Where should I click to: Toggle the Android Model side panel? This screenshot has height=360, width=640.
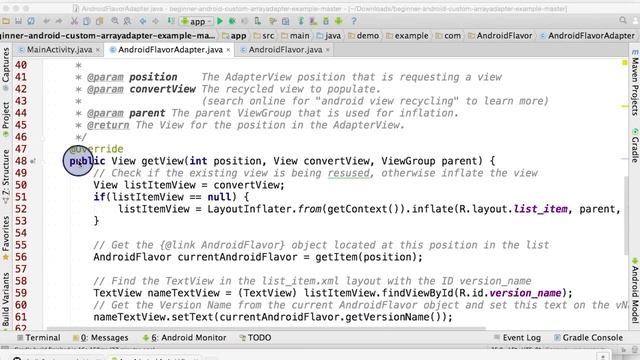point(635,290)
